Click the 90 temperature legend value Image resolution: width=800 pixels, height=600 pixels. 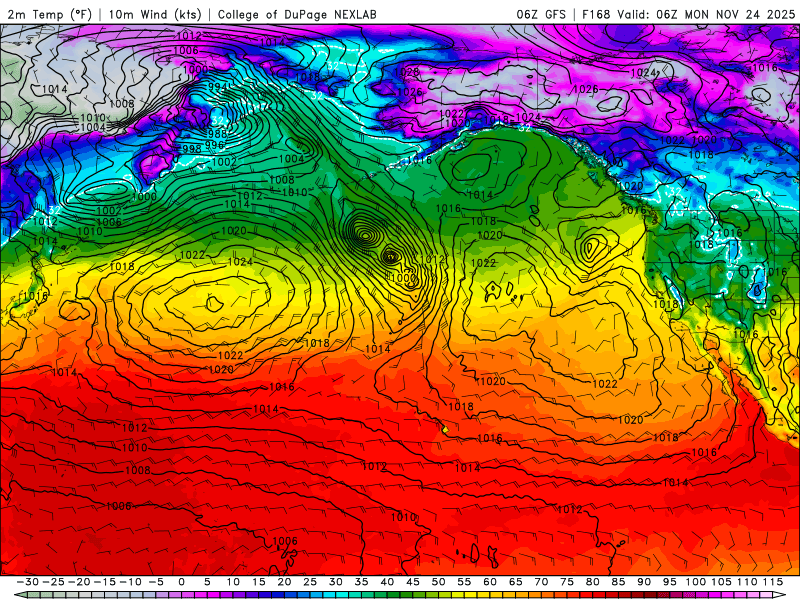(644, 582)
